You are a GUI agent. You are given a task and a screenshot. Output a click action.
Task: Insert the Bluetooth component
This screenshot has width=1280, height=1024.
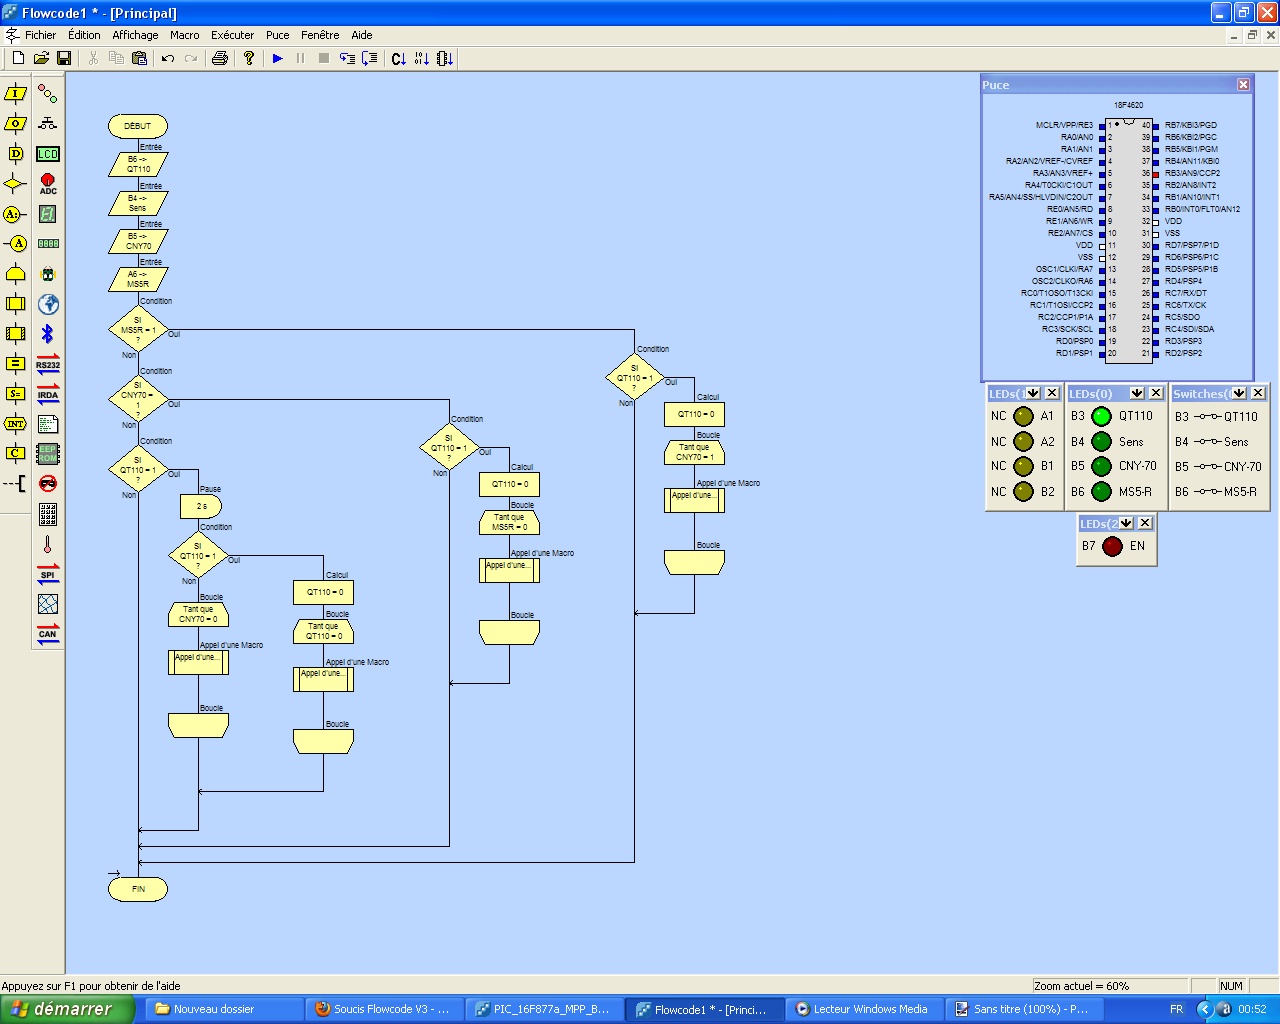(x=48, y=334)
